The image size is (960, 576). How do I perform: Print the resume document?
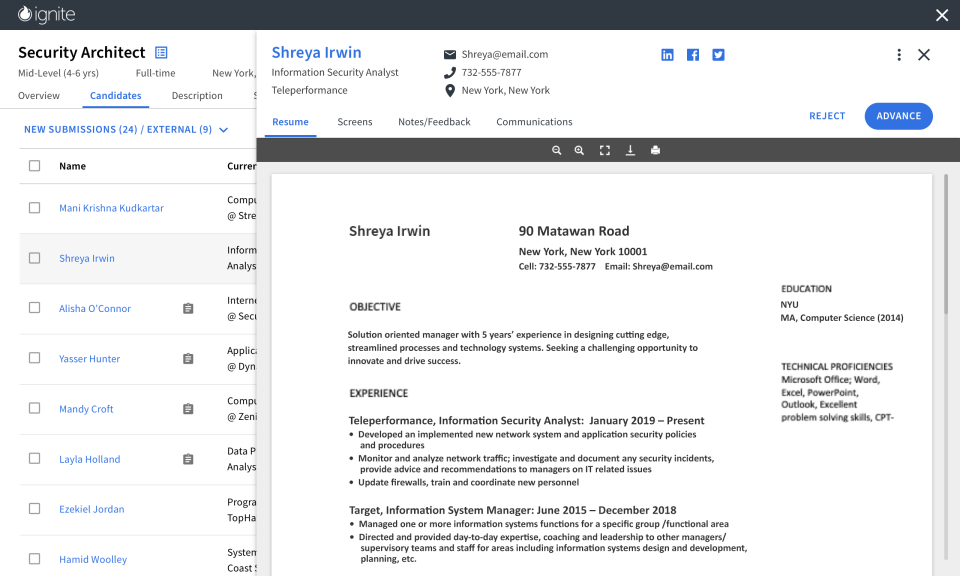coord(655,149)
